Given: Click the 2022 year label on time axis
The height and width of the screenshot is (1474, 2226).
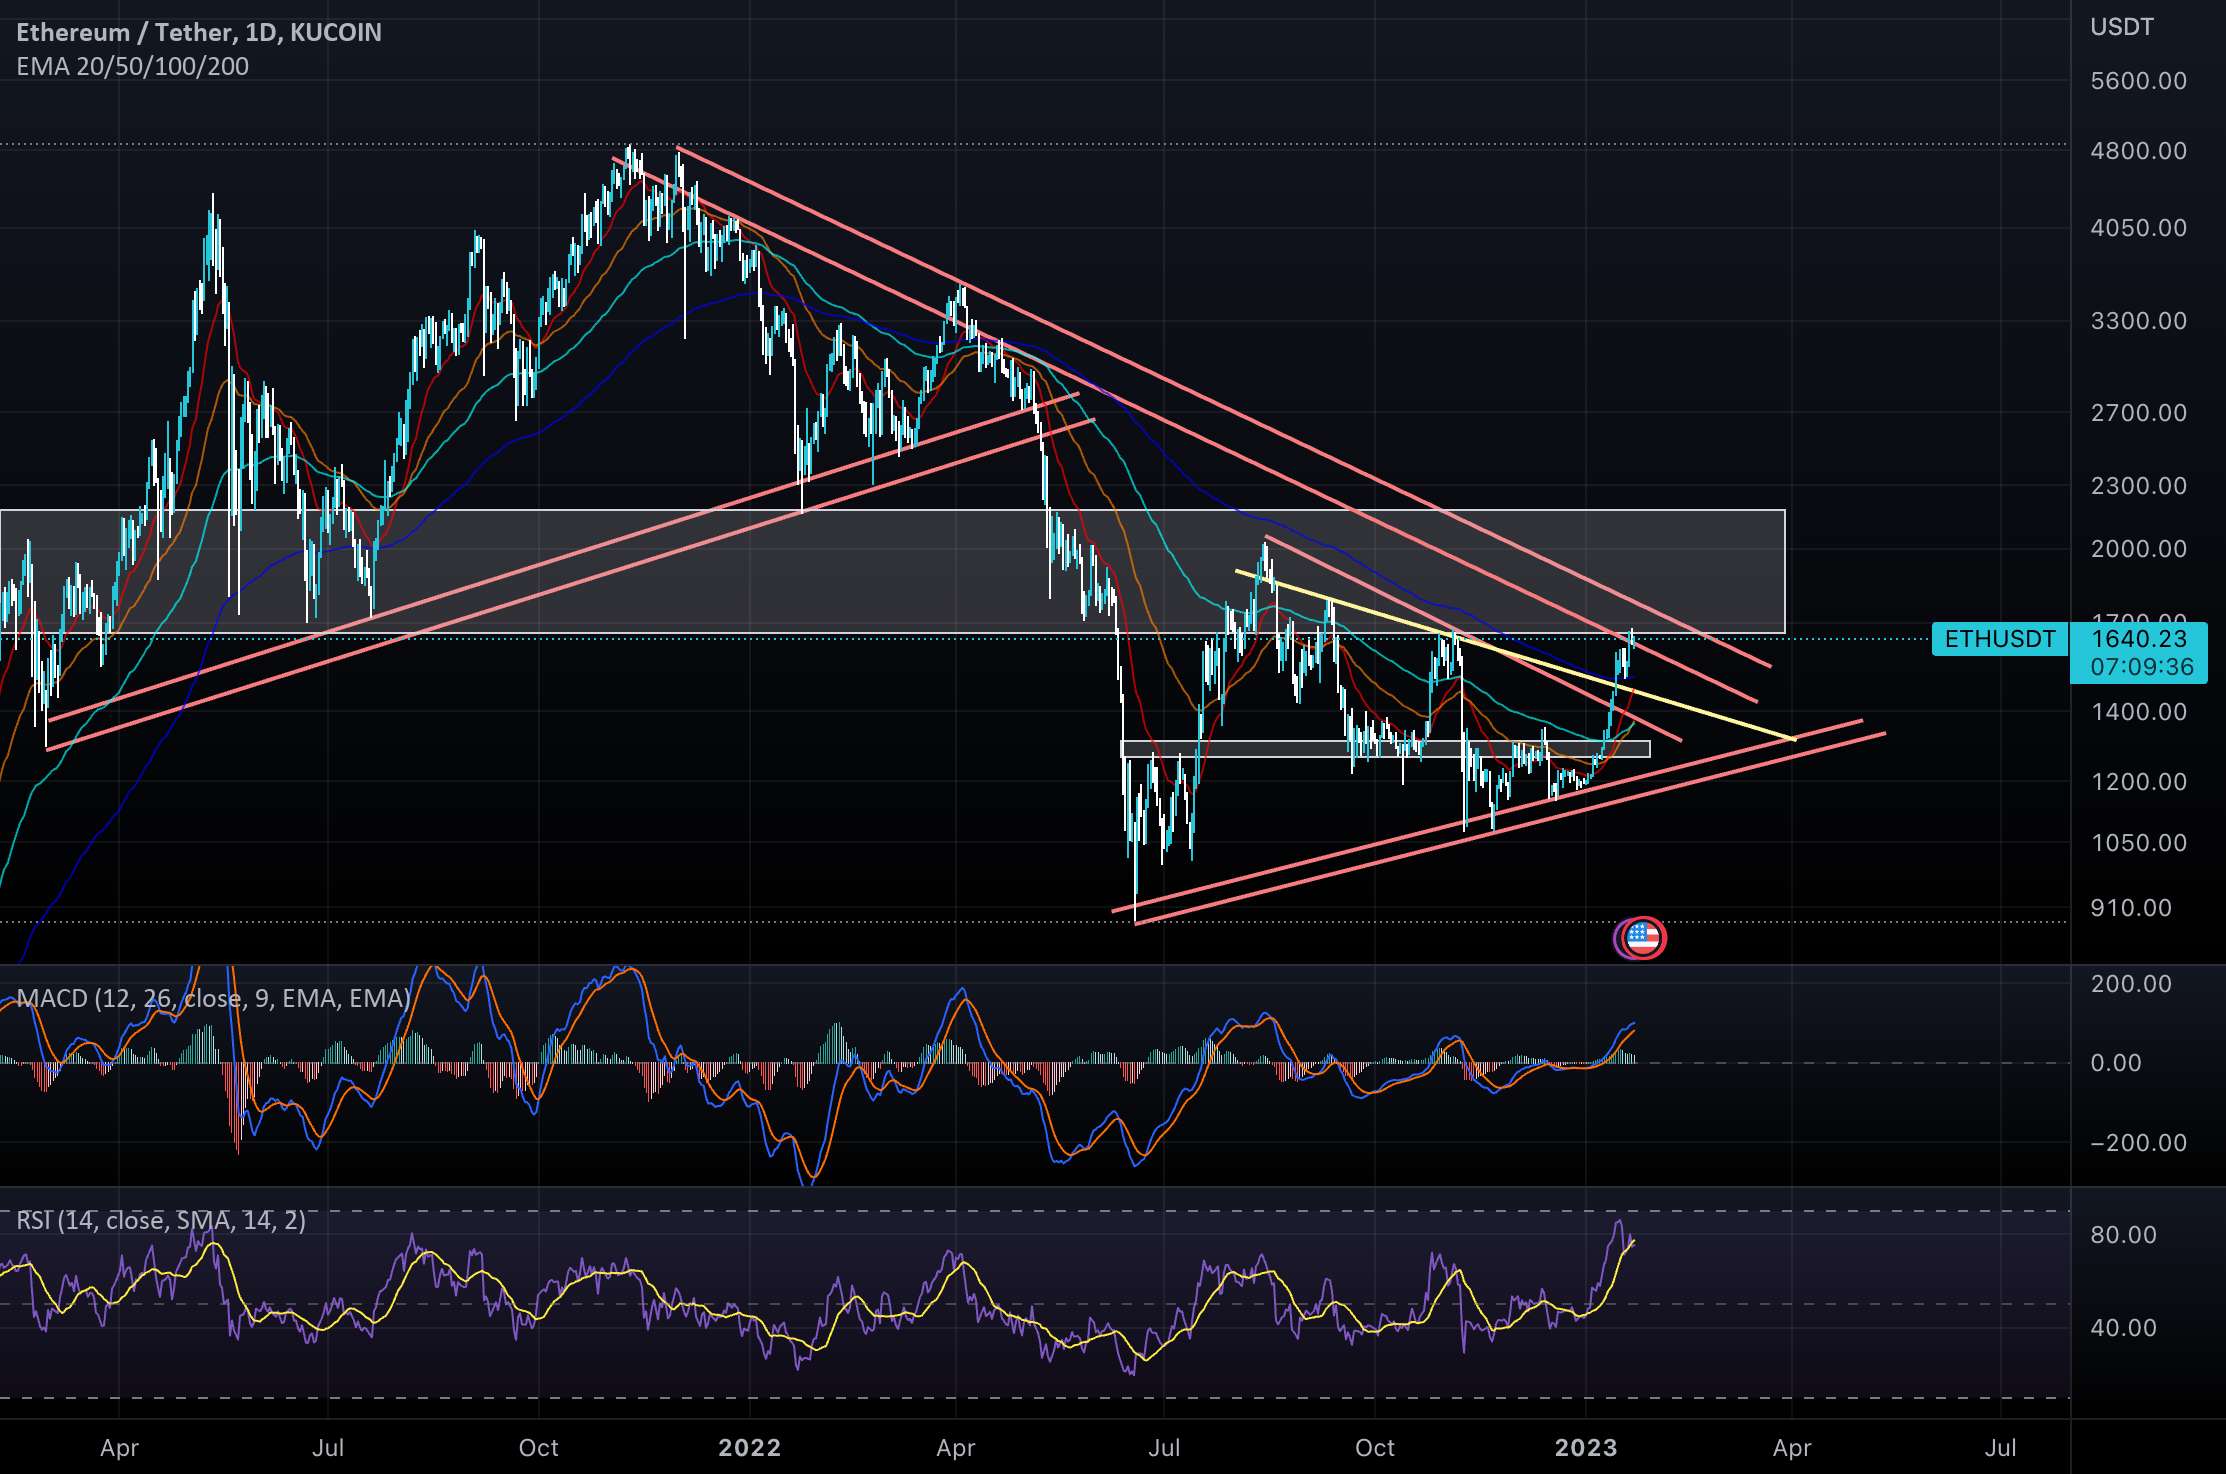Looking at the screenshot, I should pos(749,1448).
